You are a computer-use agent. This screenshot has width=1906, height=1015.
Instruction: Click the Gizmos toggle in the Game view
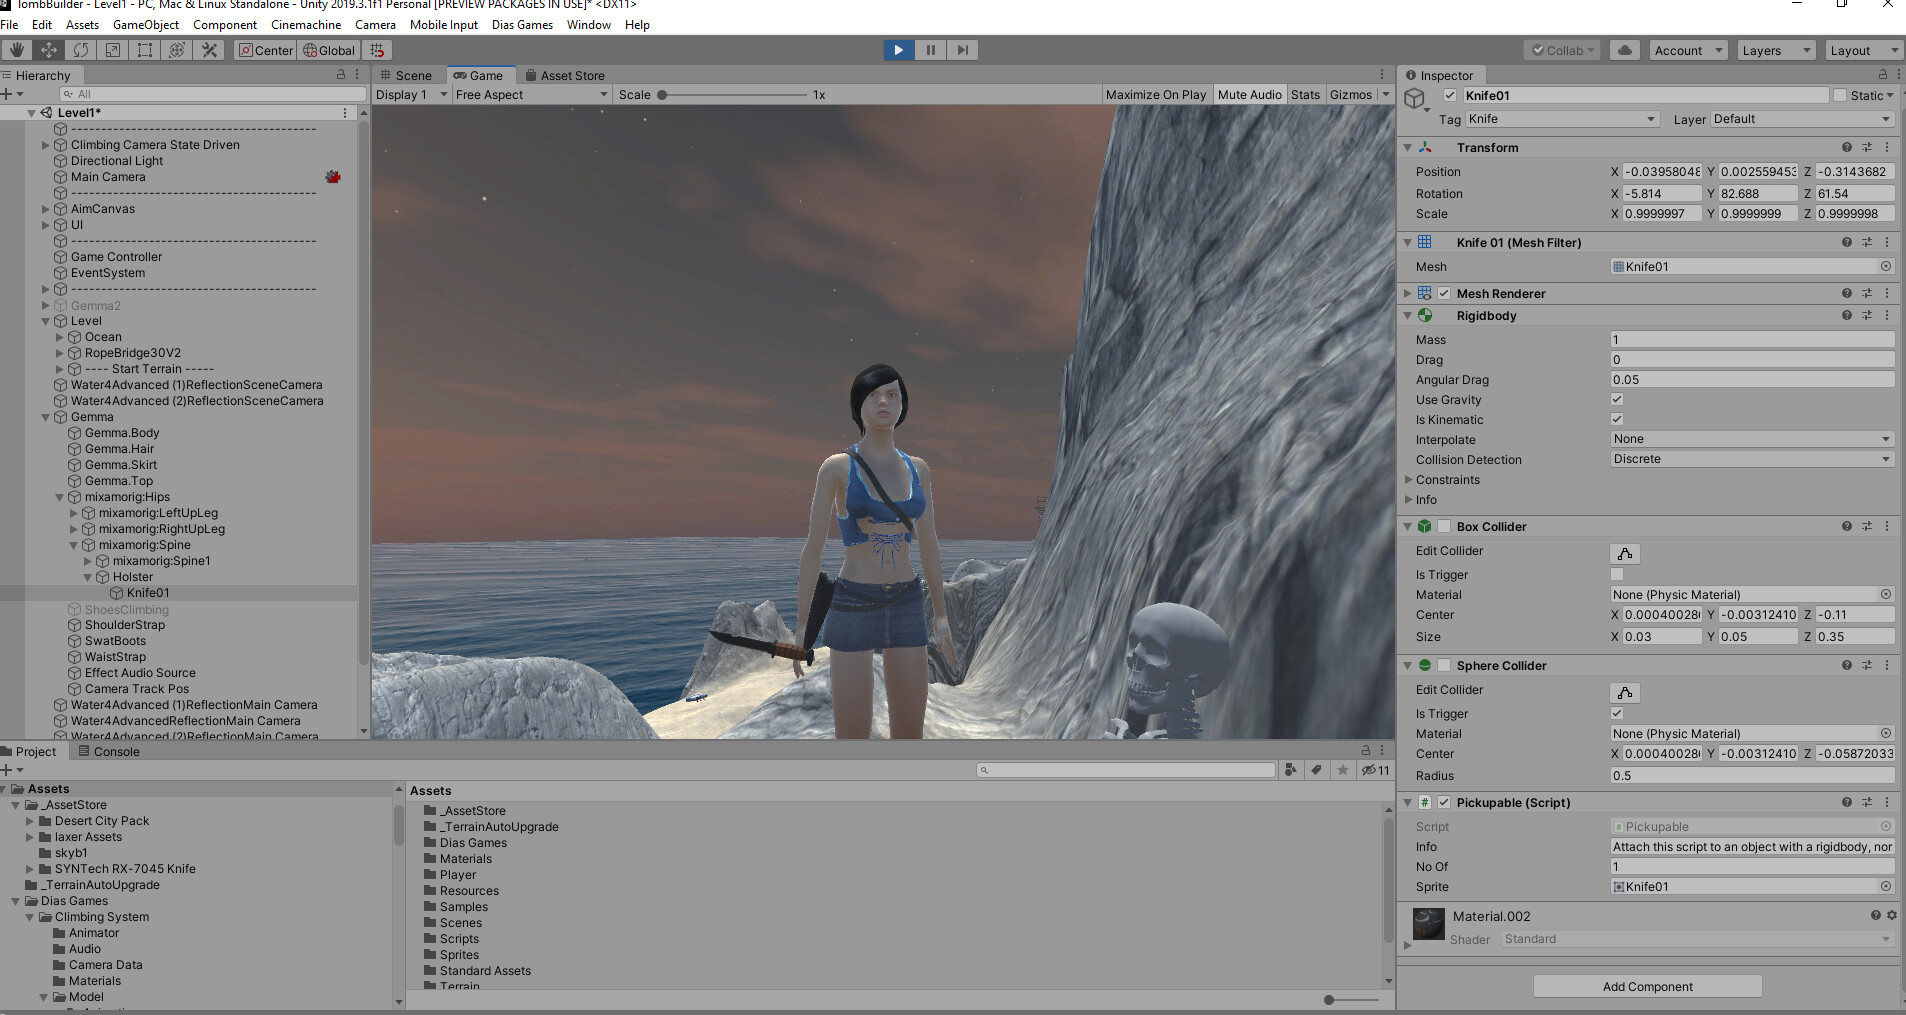tap(1352, 94)
